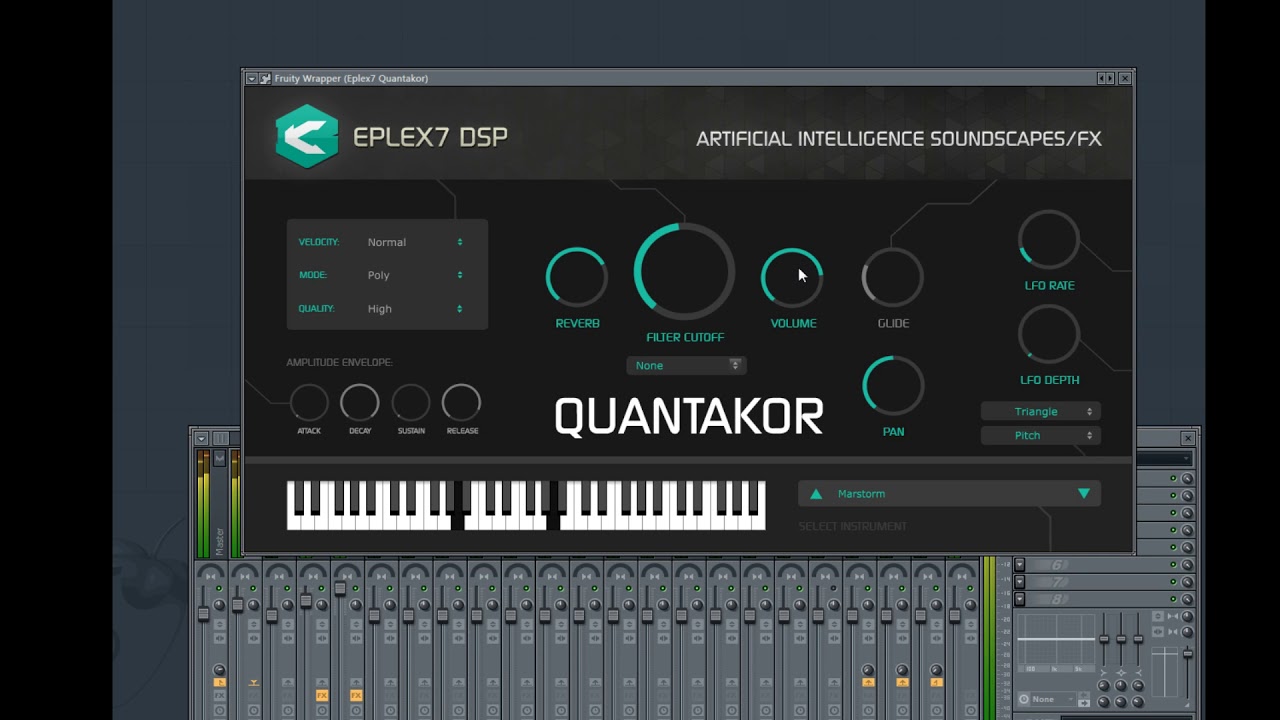Screen dimensions: 1280x720
Task: Click the effect slot 7 mix knob
Action: point(1187,582)
